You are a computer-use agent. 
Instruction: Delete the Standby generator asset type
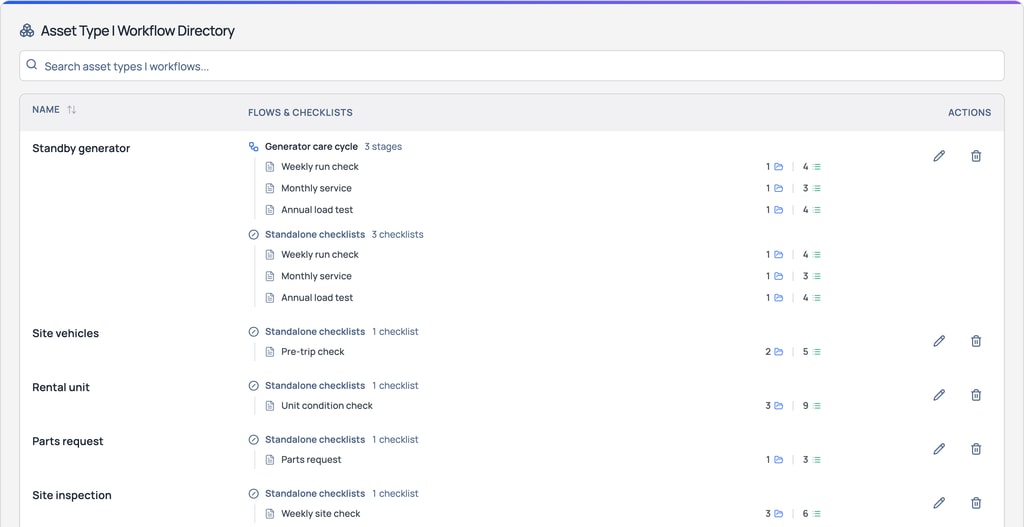click(976, 155)
